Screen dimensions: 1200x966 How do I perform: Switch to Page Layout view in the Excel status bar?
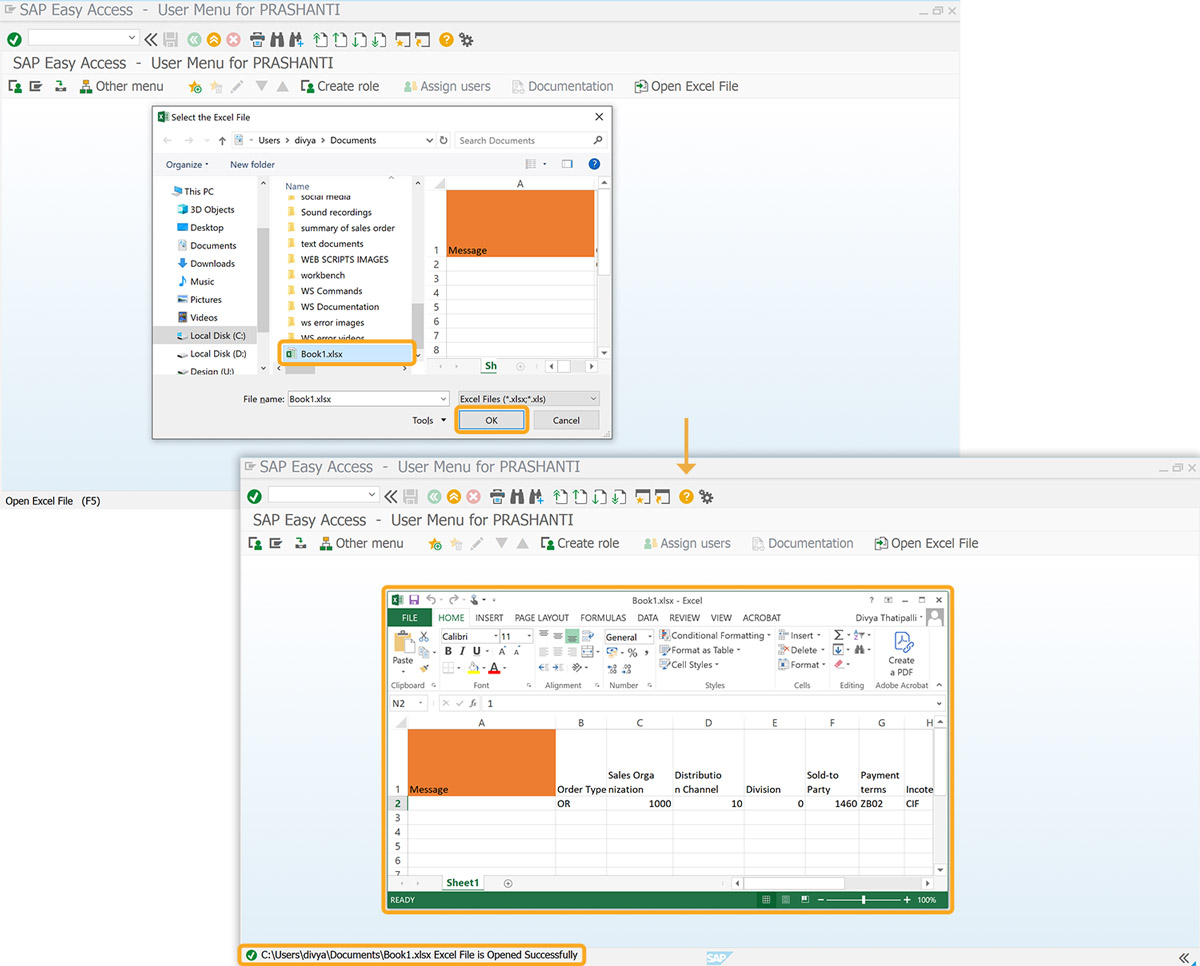click(785, 899)
